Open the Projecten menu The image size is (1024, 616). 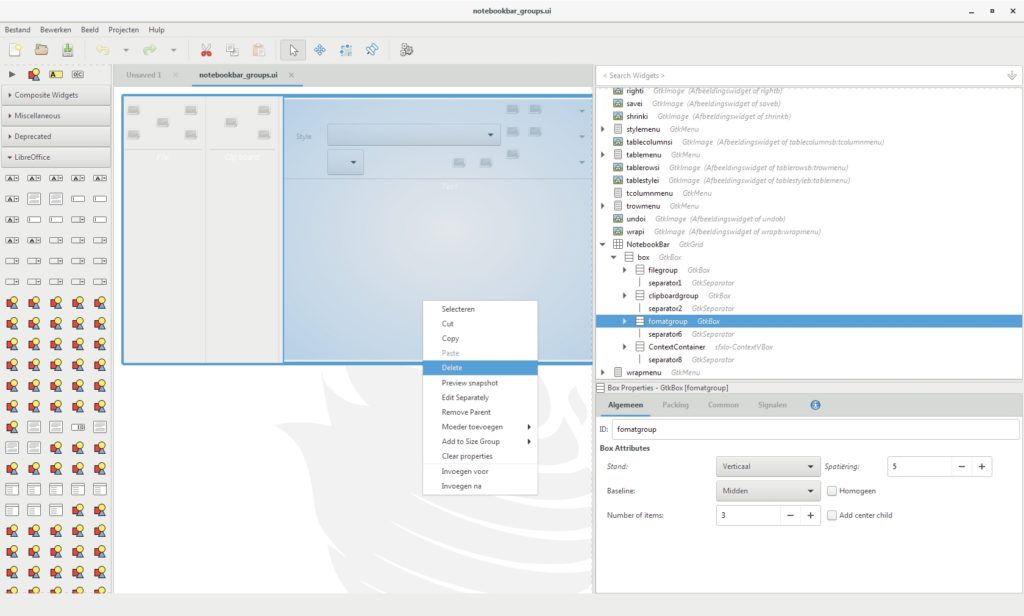tap(122, 29)
